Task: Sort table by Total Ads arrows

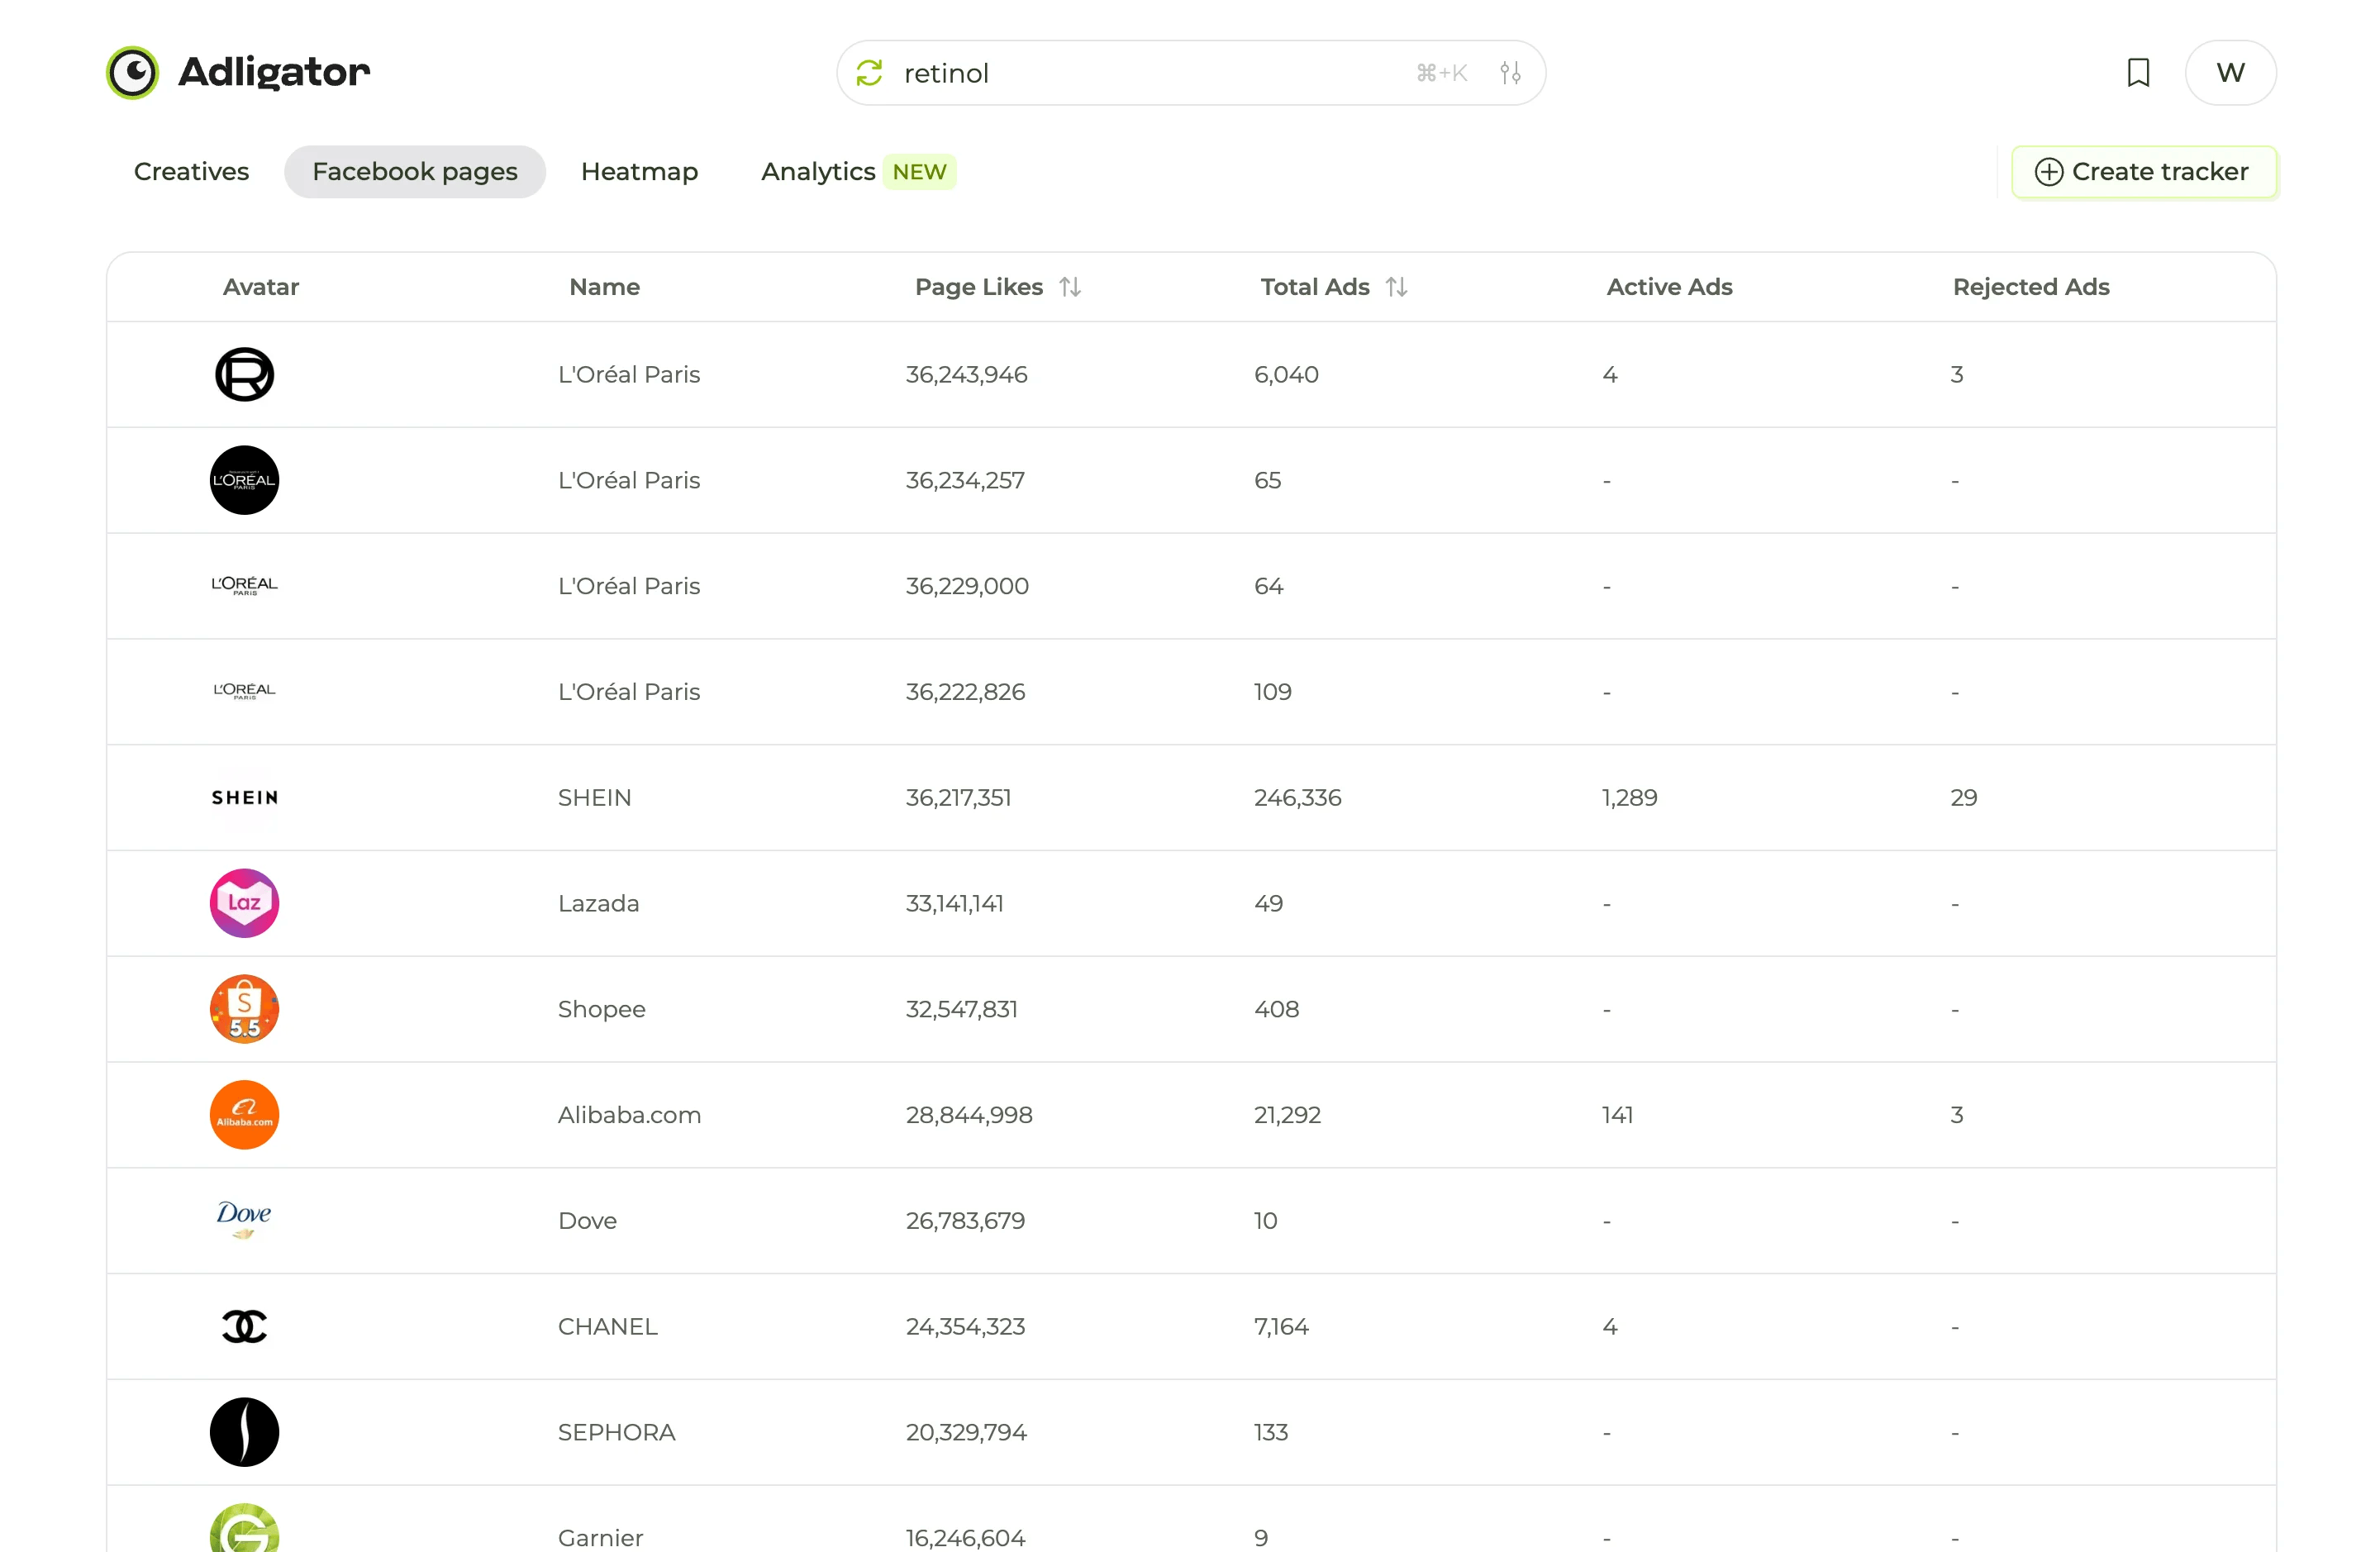Action: click(x=1396, y=287)
